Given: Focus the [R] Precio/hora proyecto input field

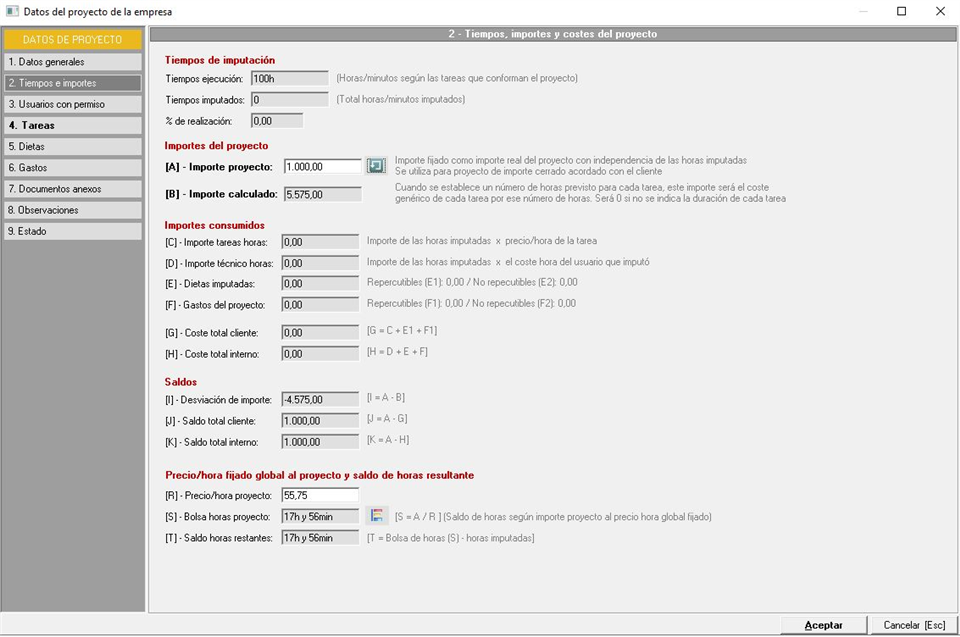Looking at the screenshot, I should (320, 495).
